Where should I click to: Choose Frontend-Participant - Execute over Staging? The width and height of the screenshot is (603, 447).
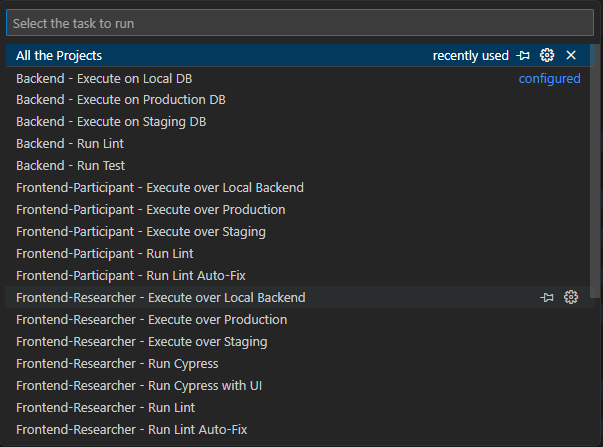[297, 232]
